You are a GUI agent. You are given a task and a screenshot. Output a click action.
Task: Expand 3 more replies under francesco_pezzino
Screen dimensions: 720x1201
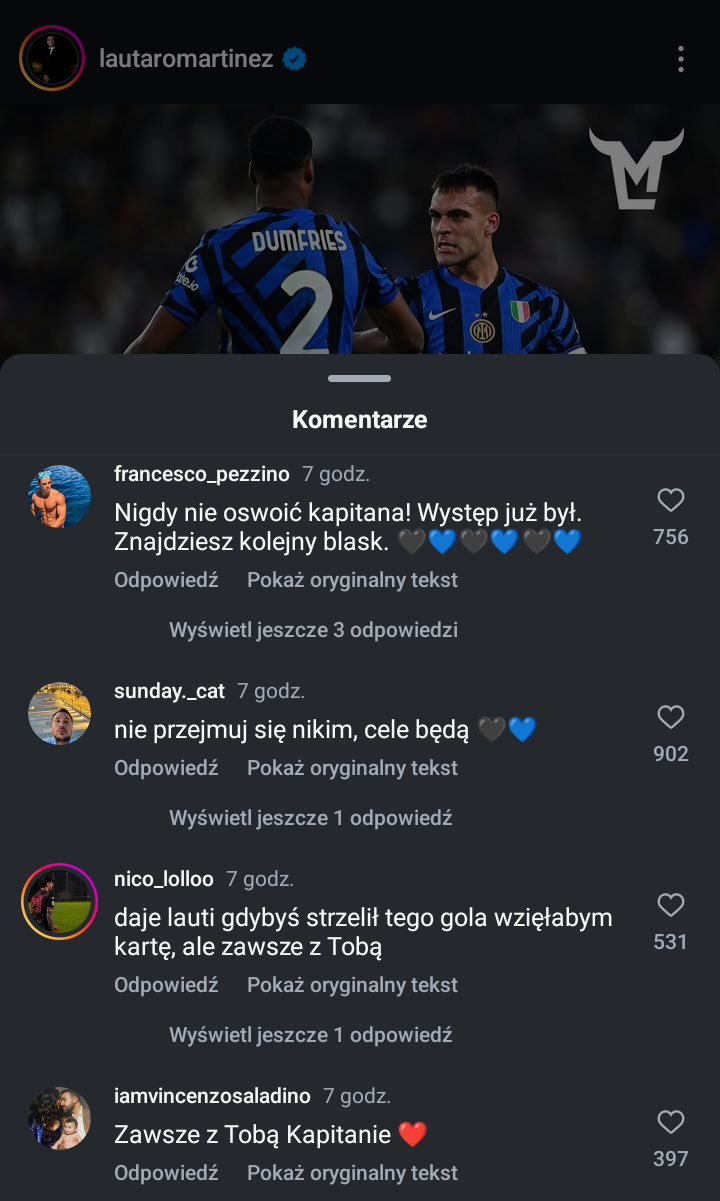pos(313,630)
